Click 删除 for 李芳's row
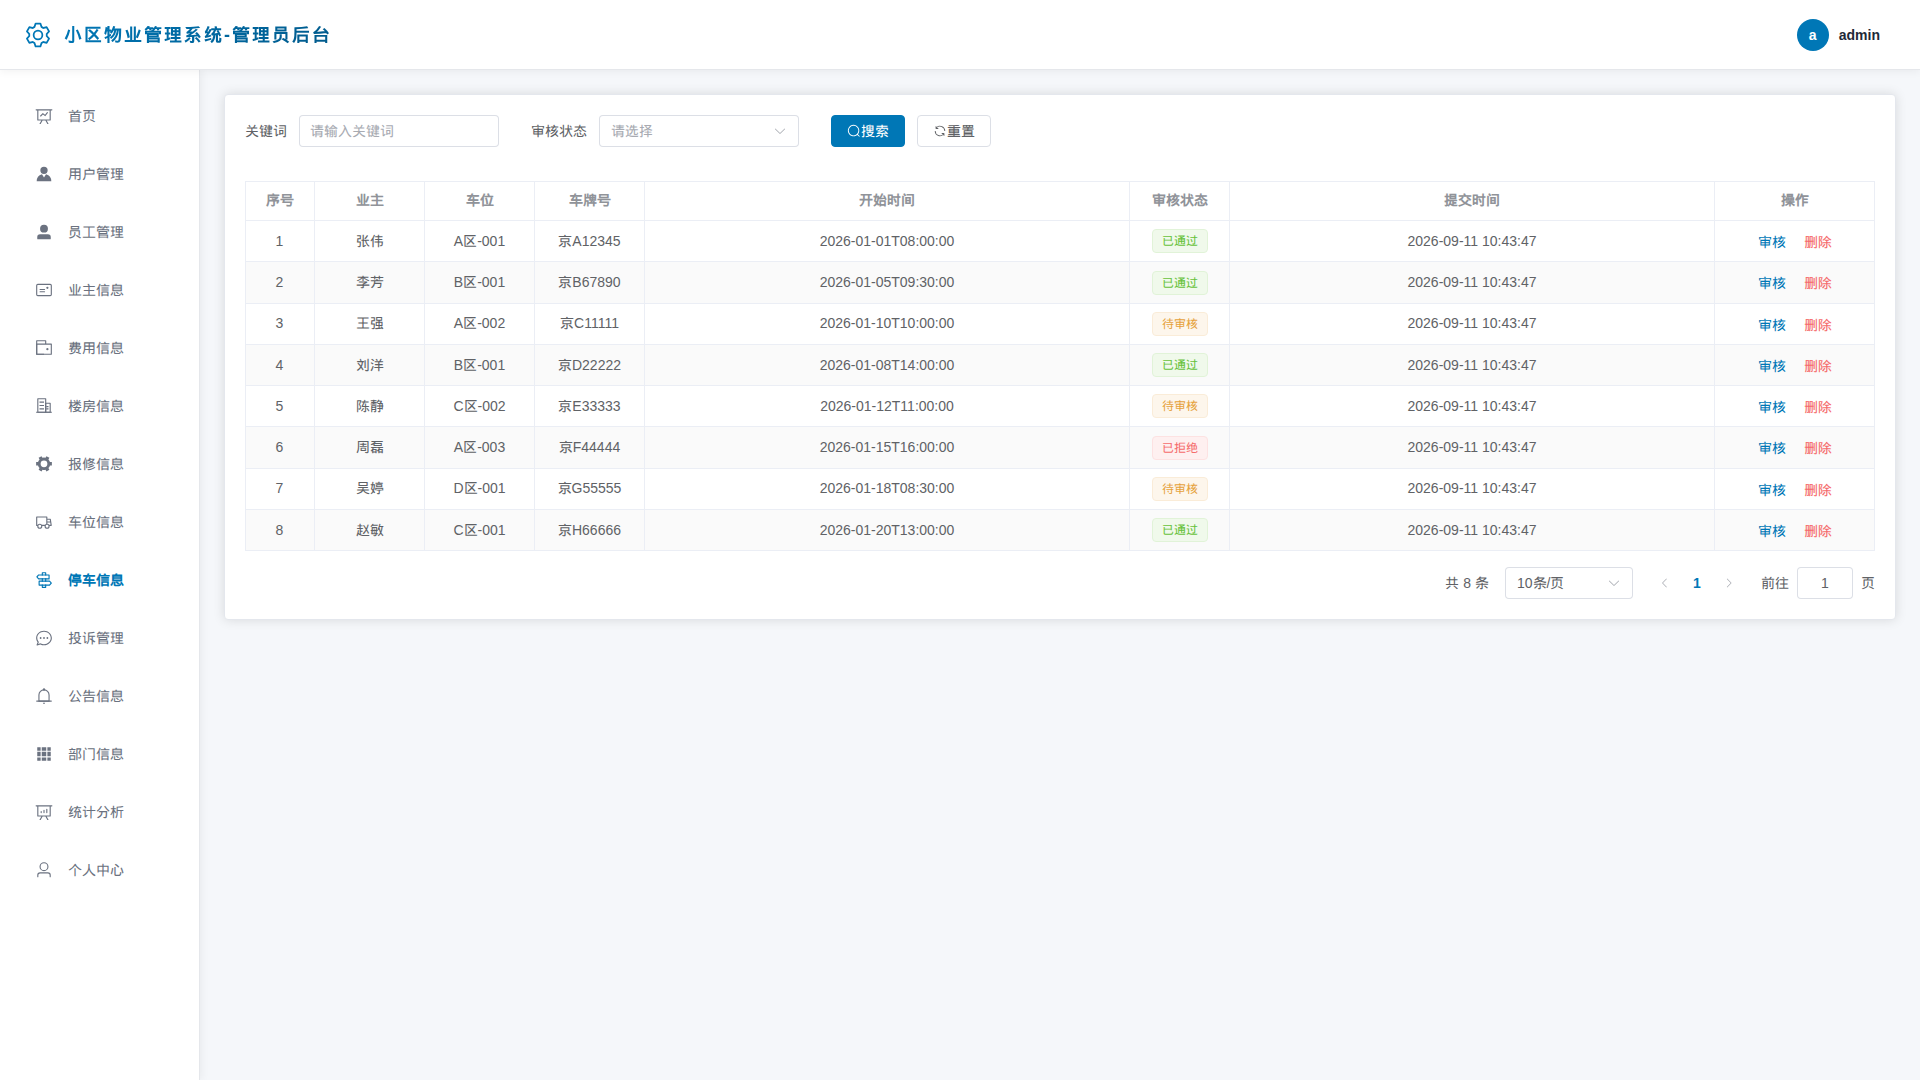The width and height of the screenshot is (1920, 1080). point(1817,283)
